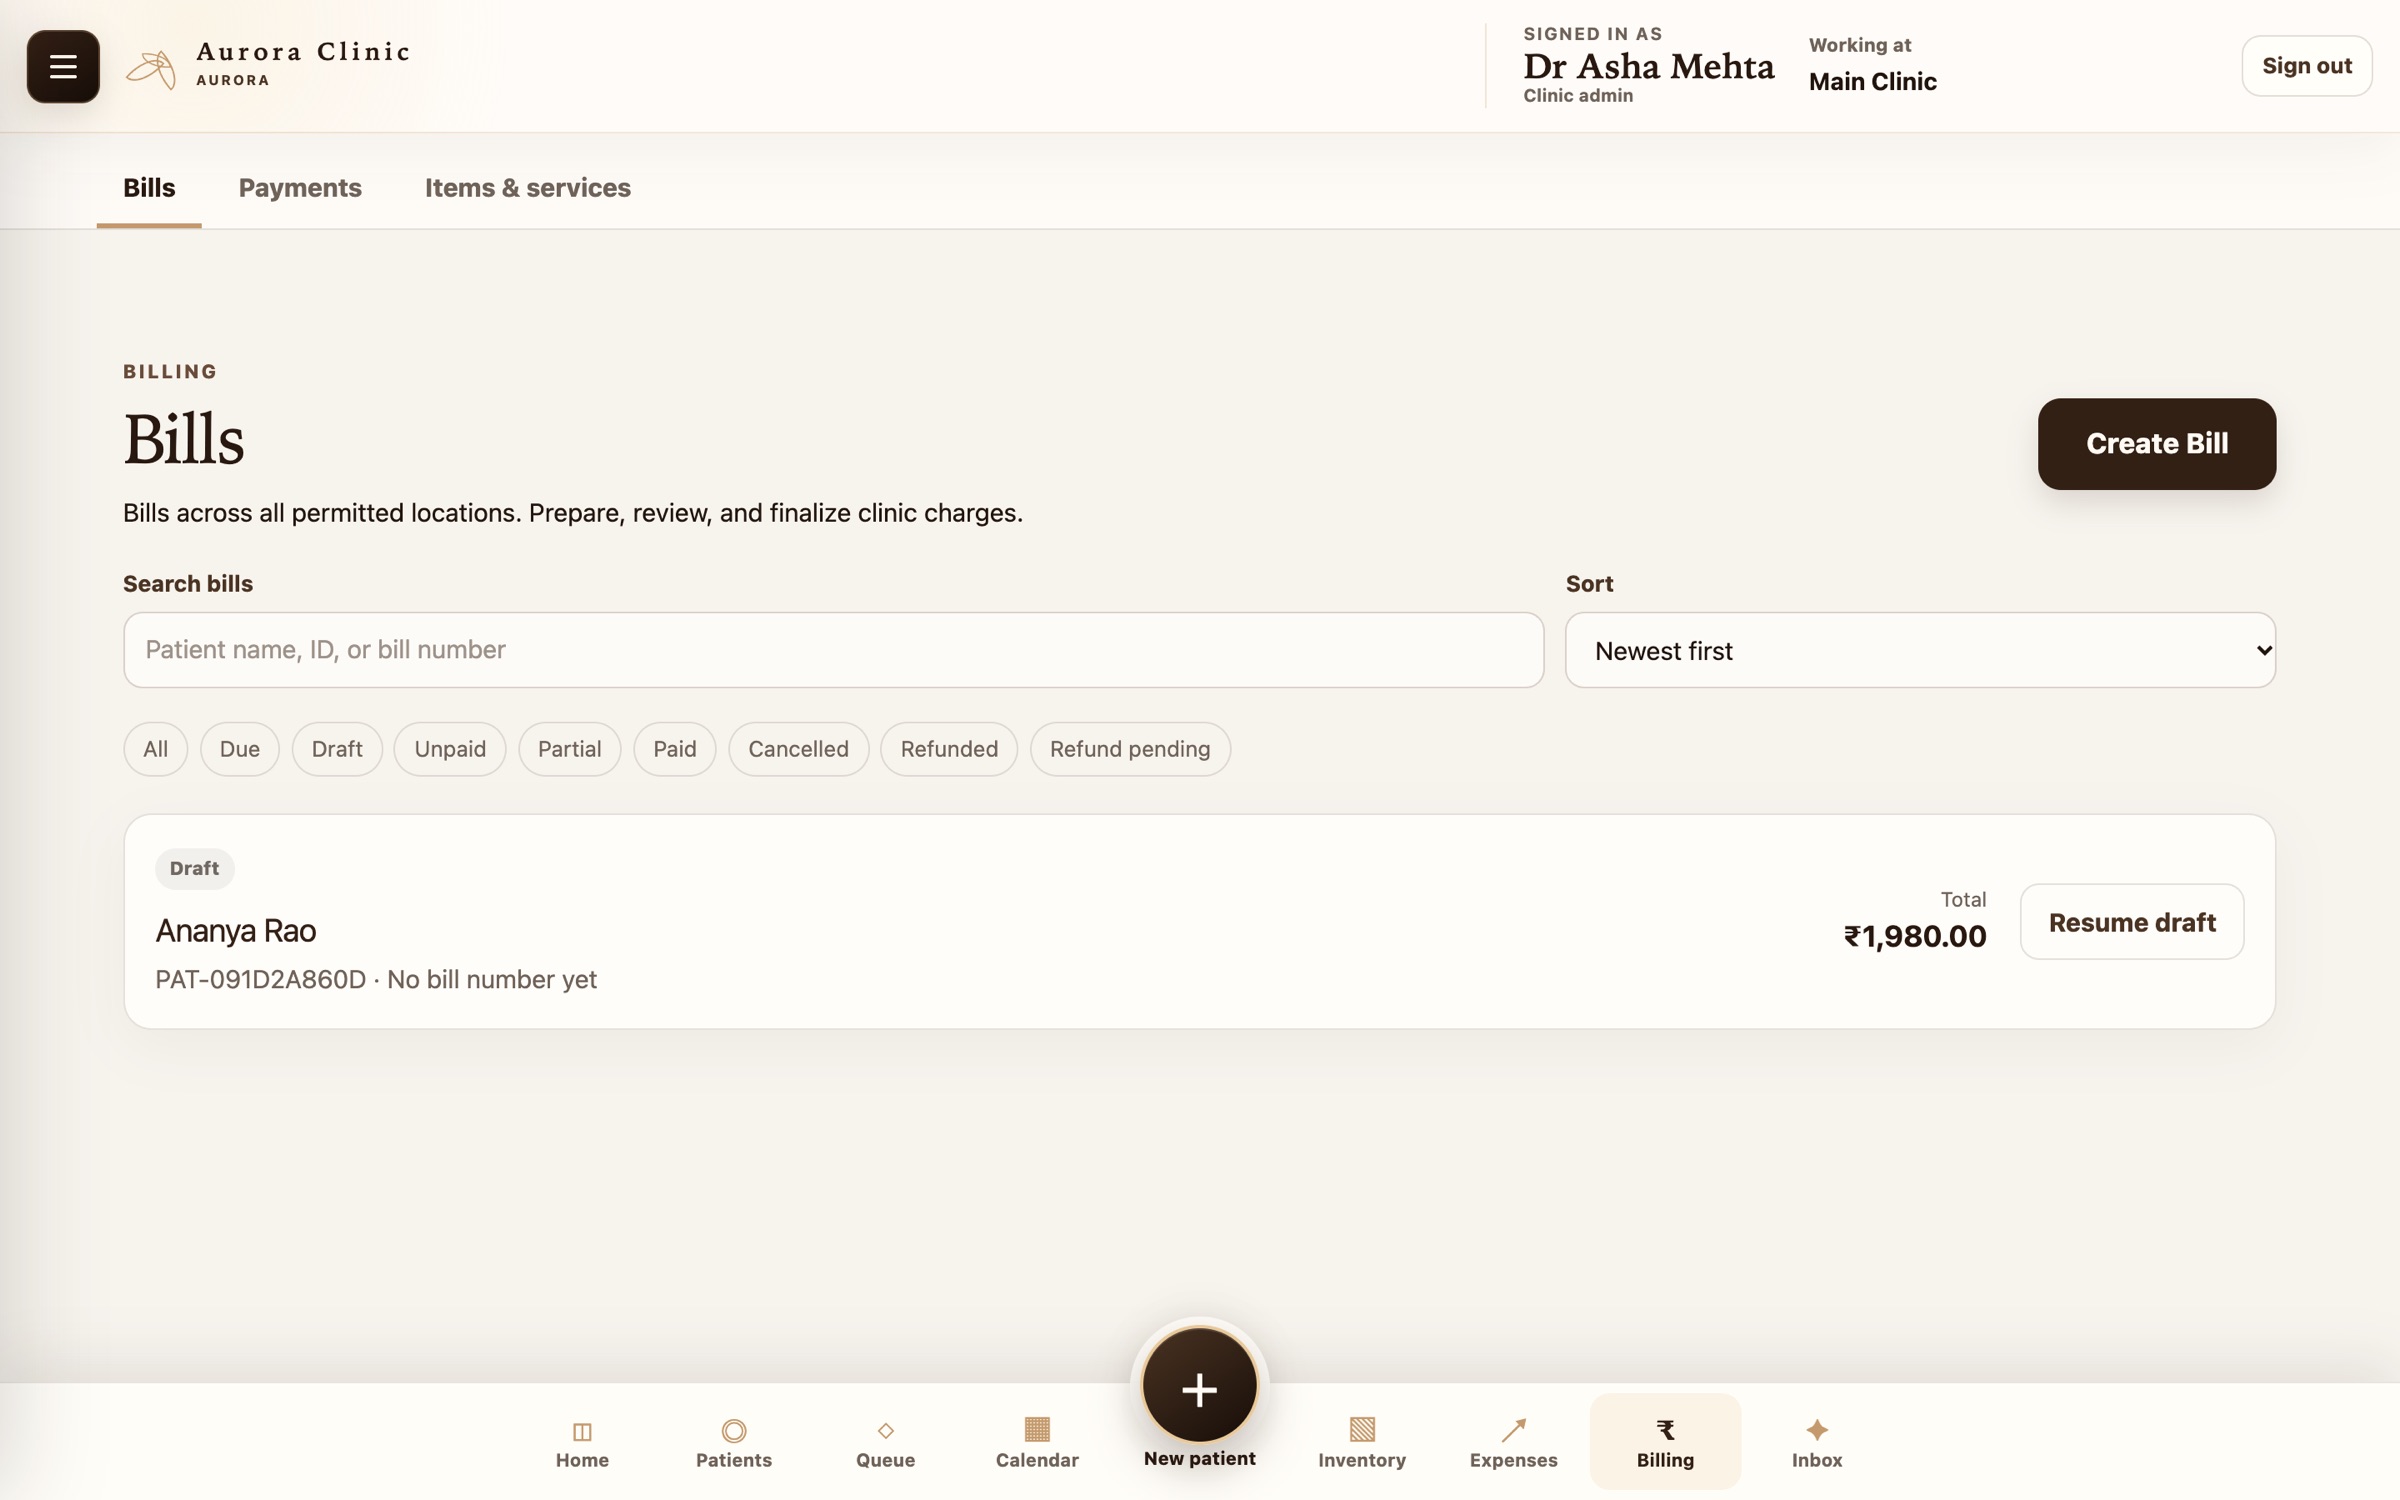Open the Sort dropdown showing Newest first
The image size is (2400, 1500).
pyautogui.click(x=1920, y=650)
